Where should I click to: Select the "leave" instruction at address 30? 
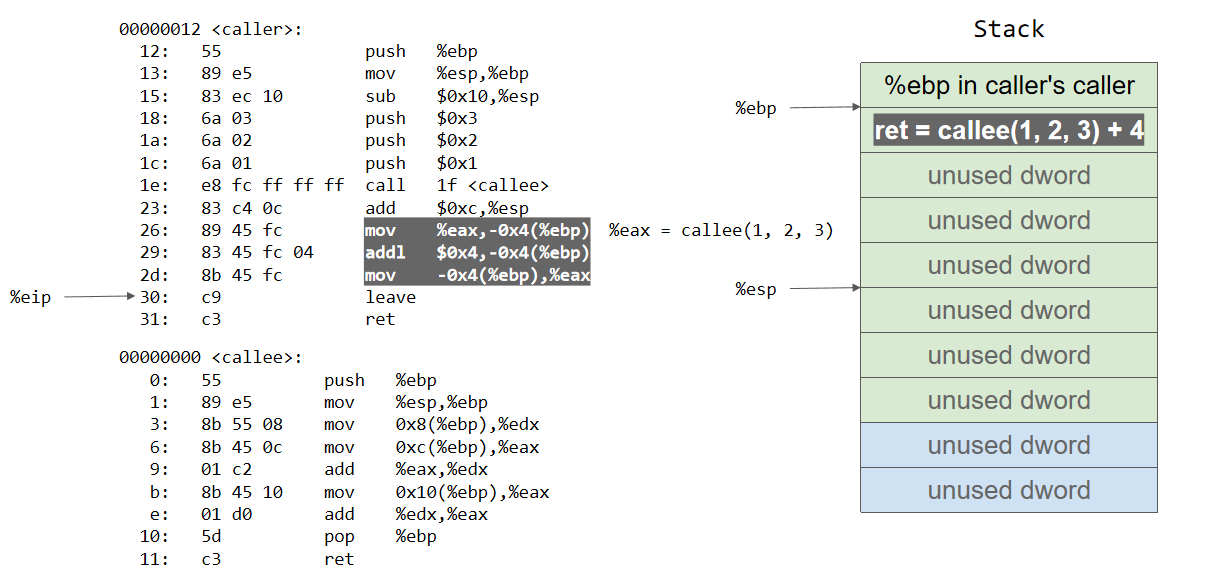coord(391,297)
